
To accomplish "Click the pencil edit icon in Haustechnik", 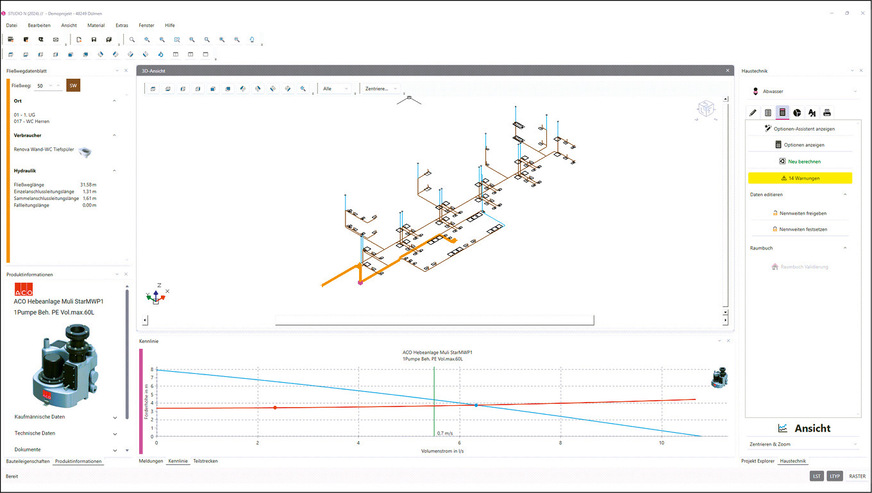I will (753, 113).
